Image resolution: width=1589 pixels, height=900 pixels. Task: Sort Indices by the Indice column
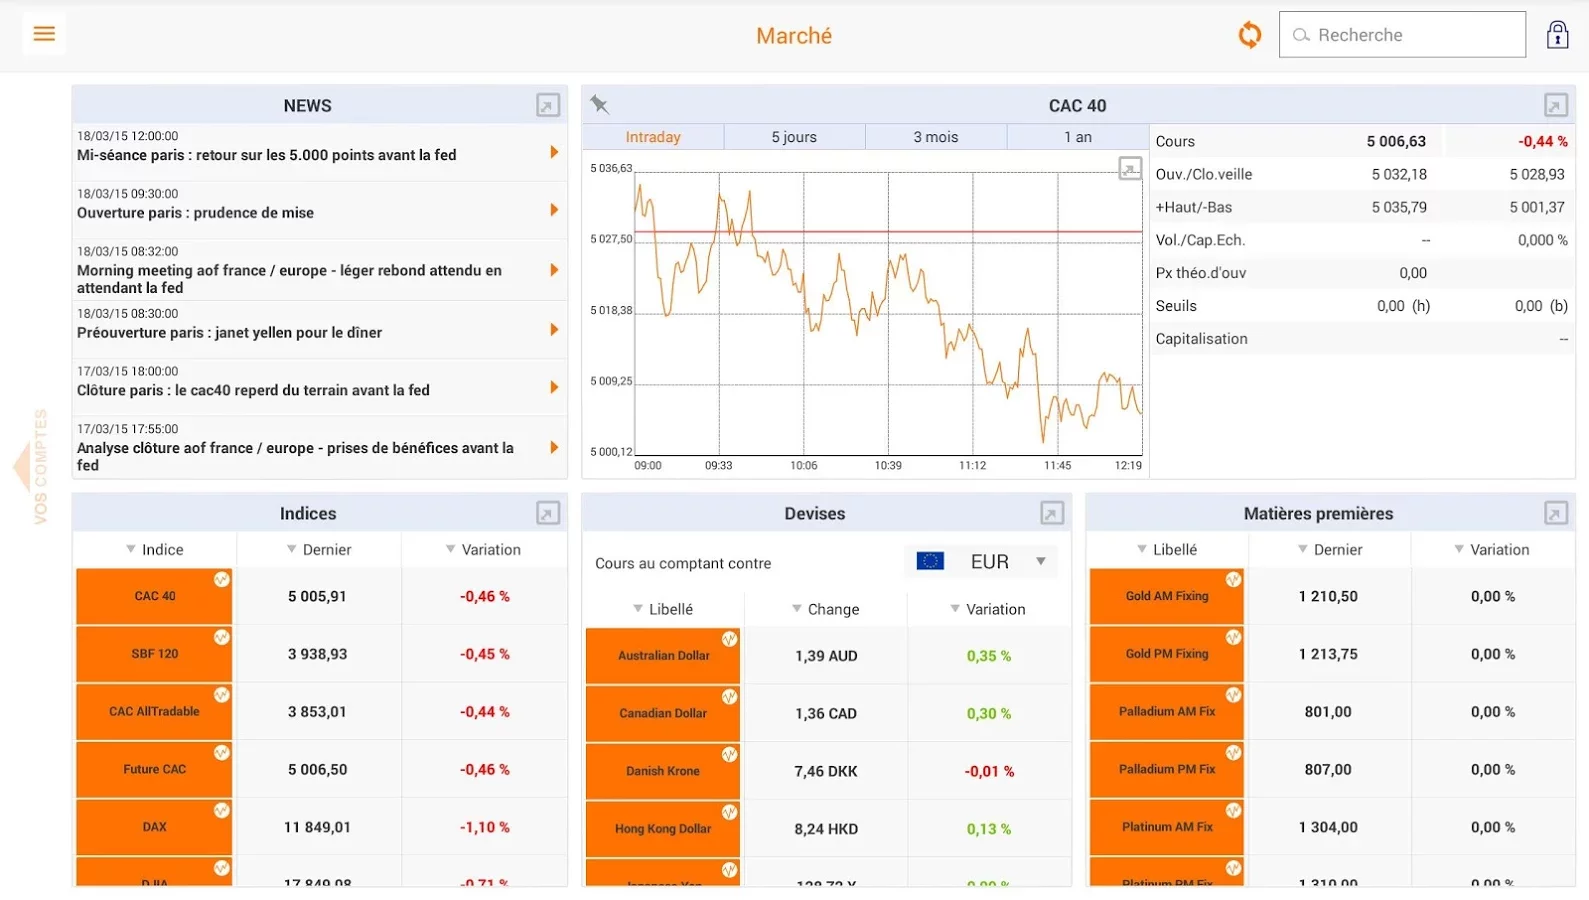(x=155, y=549)
